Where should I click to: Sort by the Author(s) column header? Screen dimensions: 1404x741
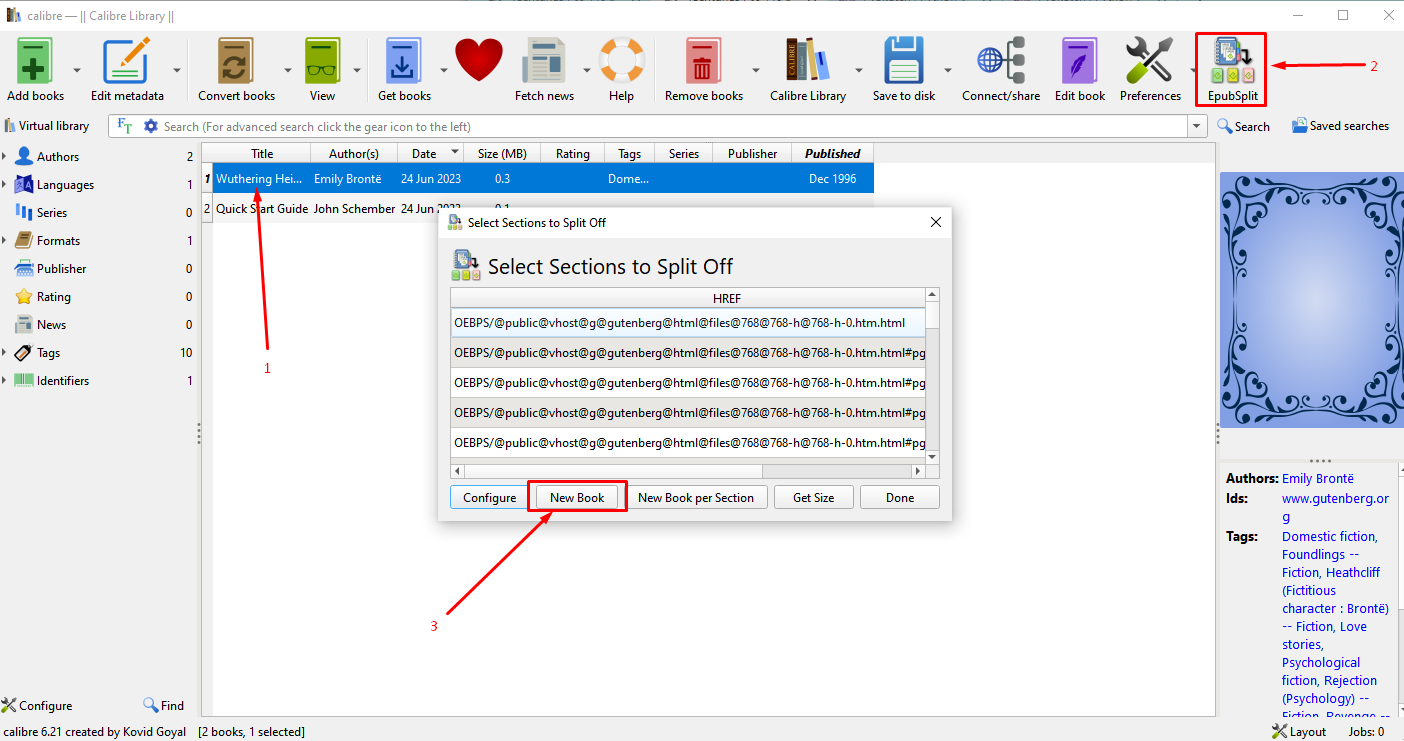(x=354, y=153)
